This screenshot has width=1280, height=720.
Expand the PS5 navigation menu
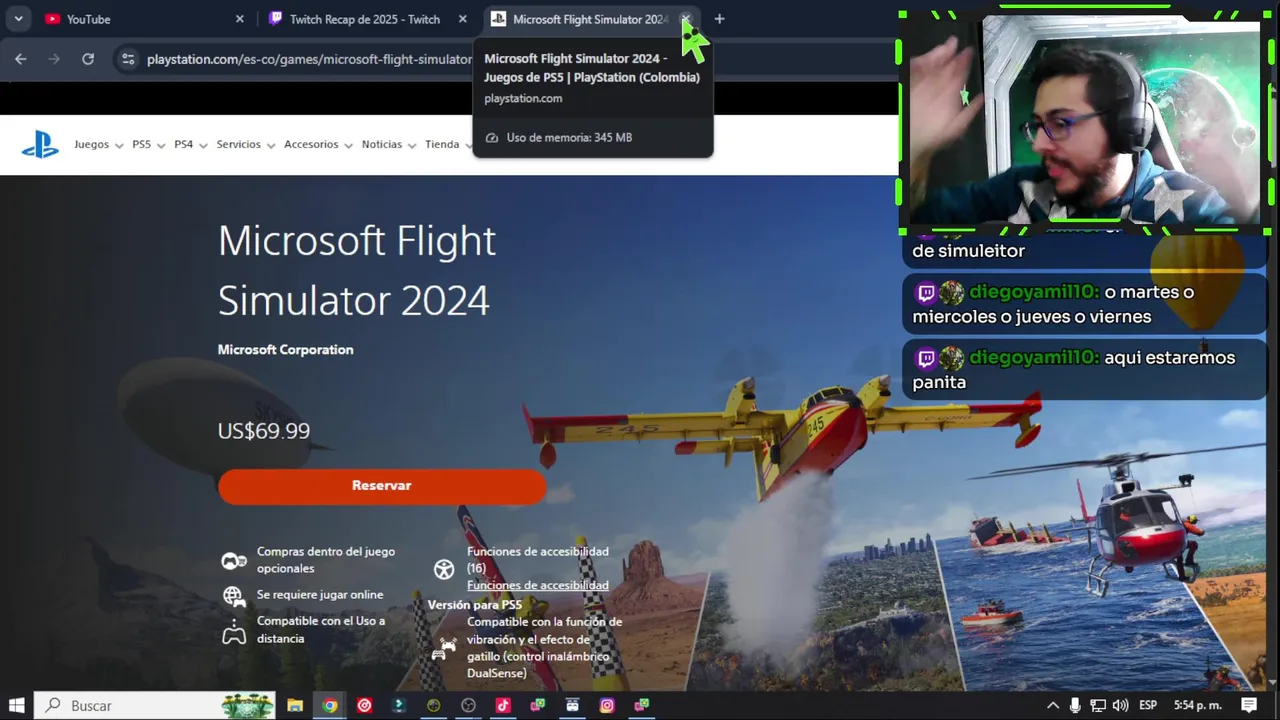point(149,145)
